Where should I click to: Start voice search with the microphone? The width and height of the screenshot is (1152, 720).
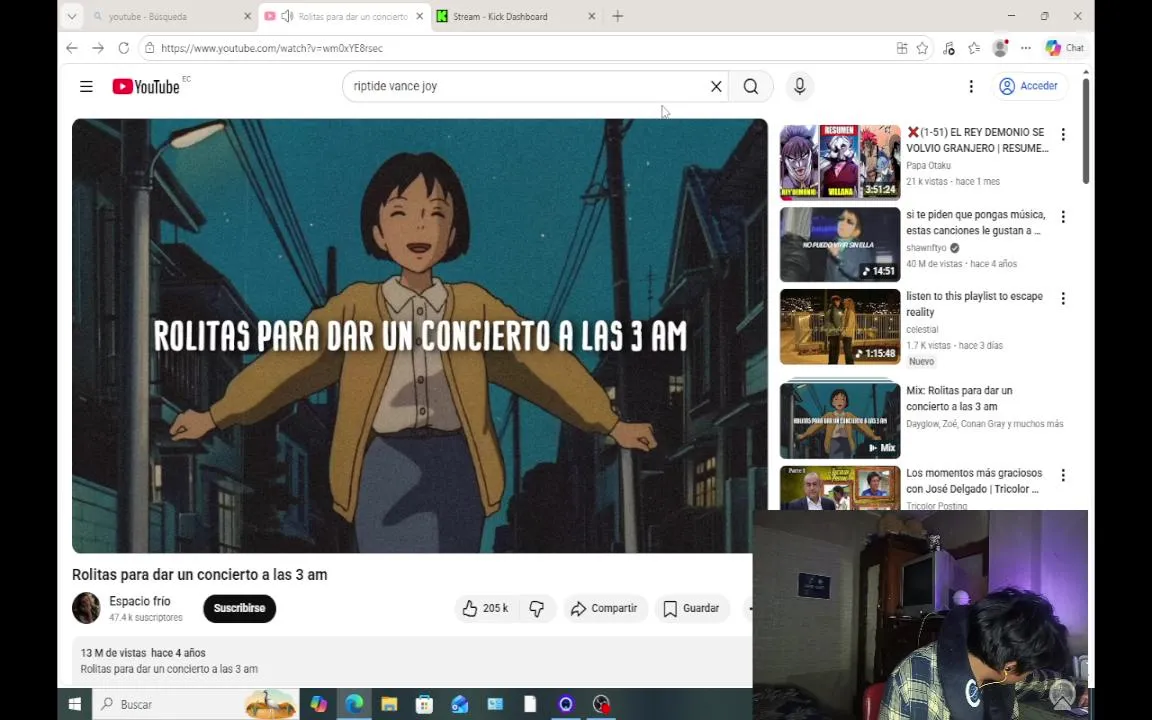[799, 86]
